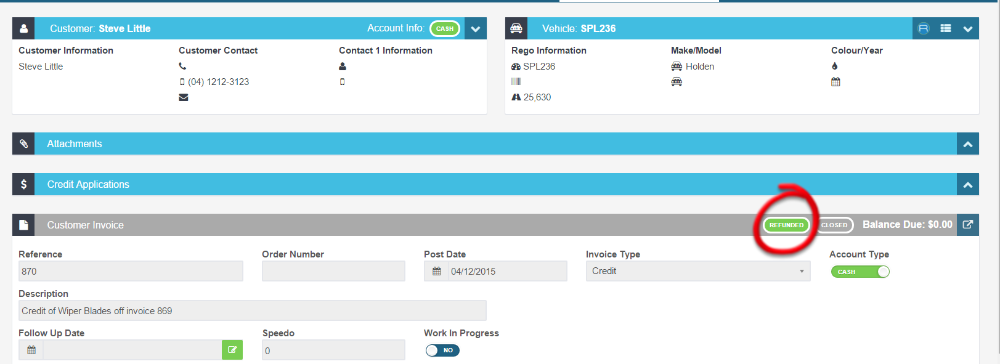Toggle the Account Type CASH switch

[x=860, y=272]
